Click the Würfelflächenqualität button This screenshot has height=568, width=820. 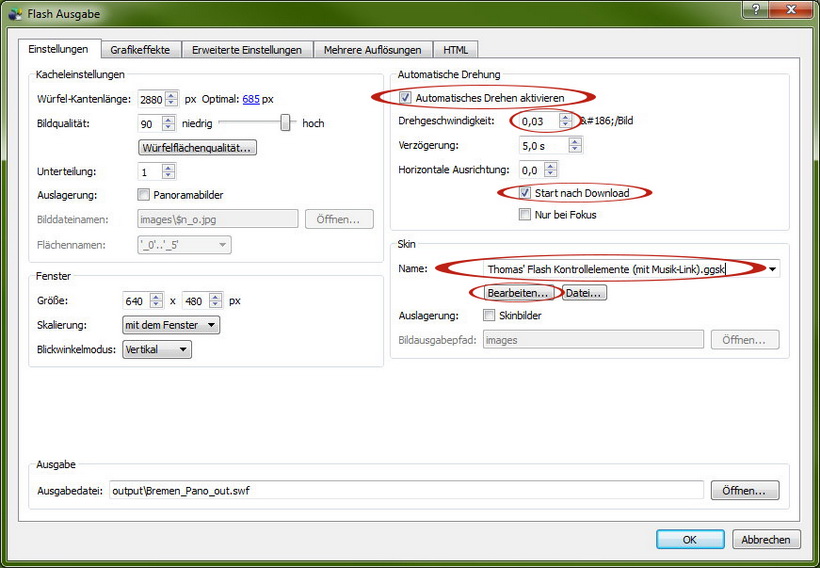[x=198, y=148]
